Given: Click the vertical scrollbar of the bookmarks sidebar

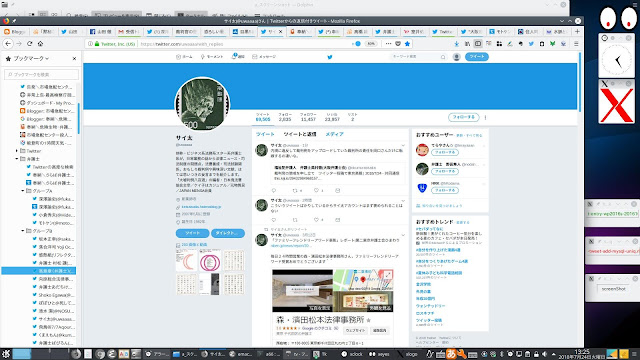Looking at the screenshot, I should (x=78, y=118).
